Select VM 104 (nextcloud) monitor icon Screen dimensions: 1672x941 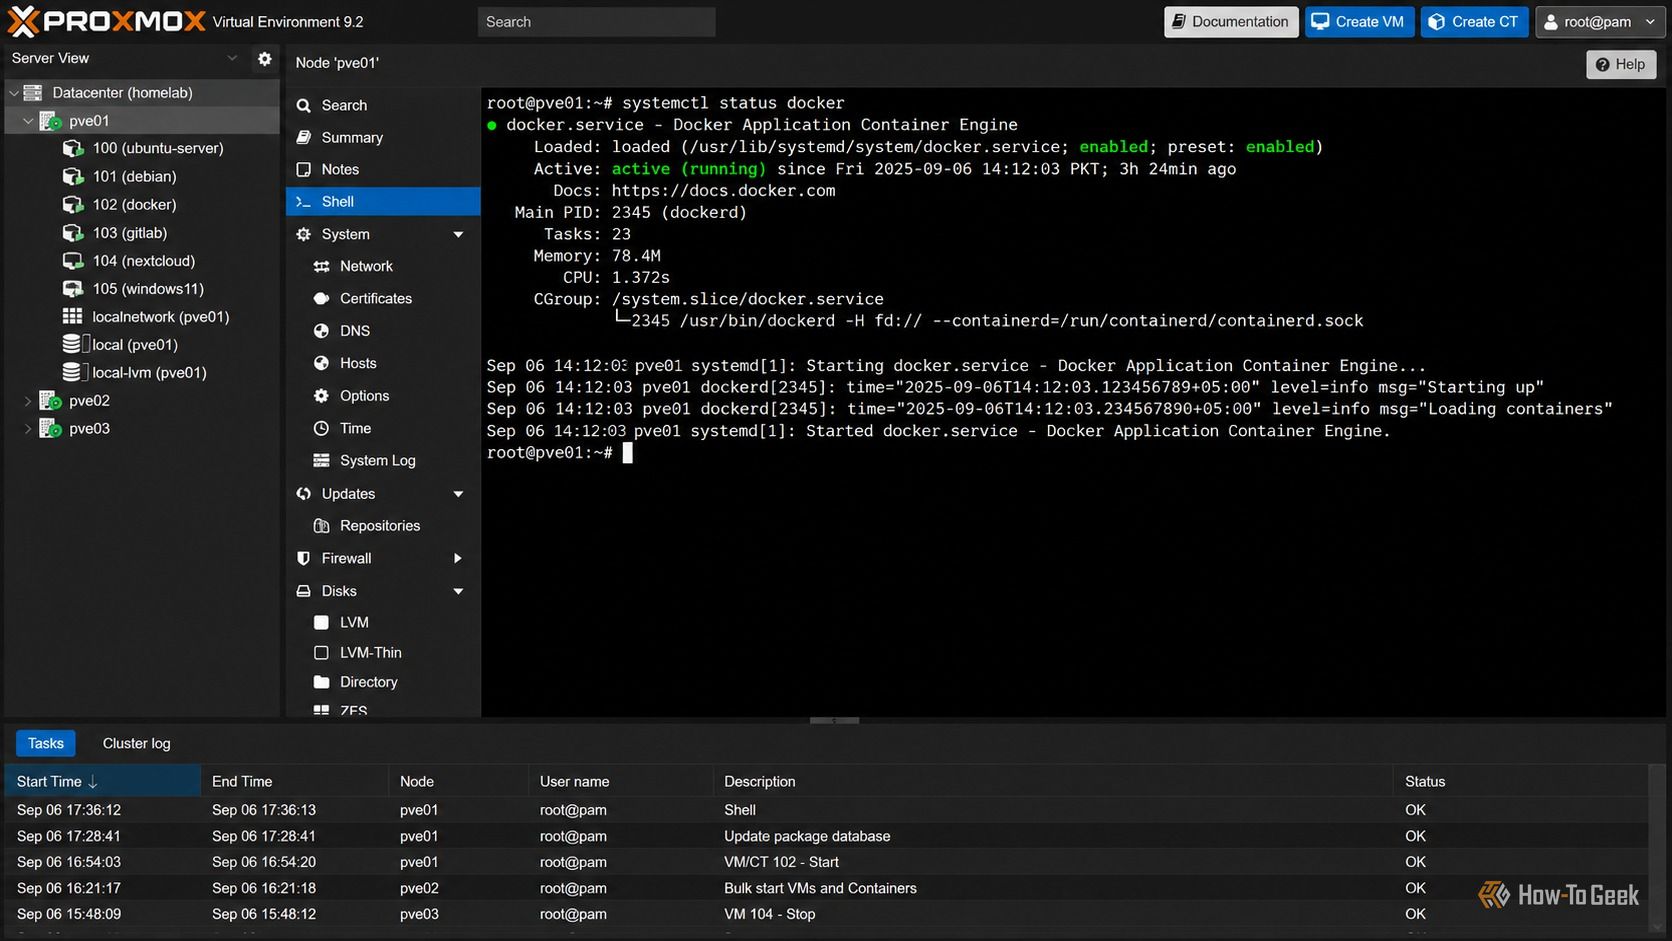(x=73, y=261)
